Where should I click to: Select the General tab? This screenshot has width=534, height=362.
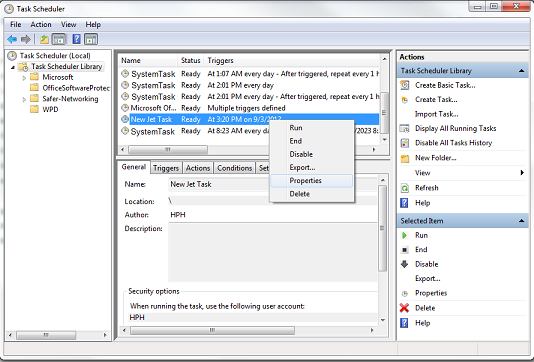point(134,167)
